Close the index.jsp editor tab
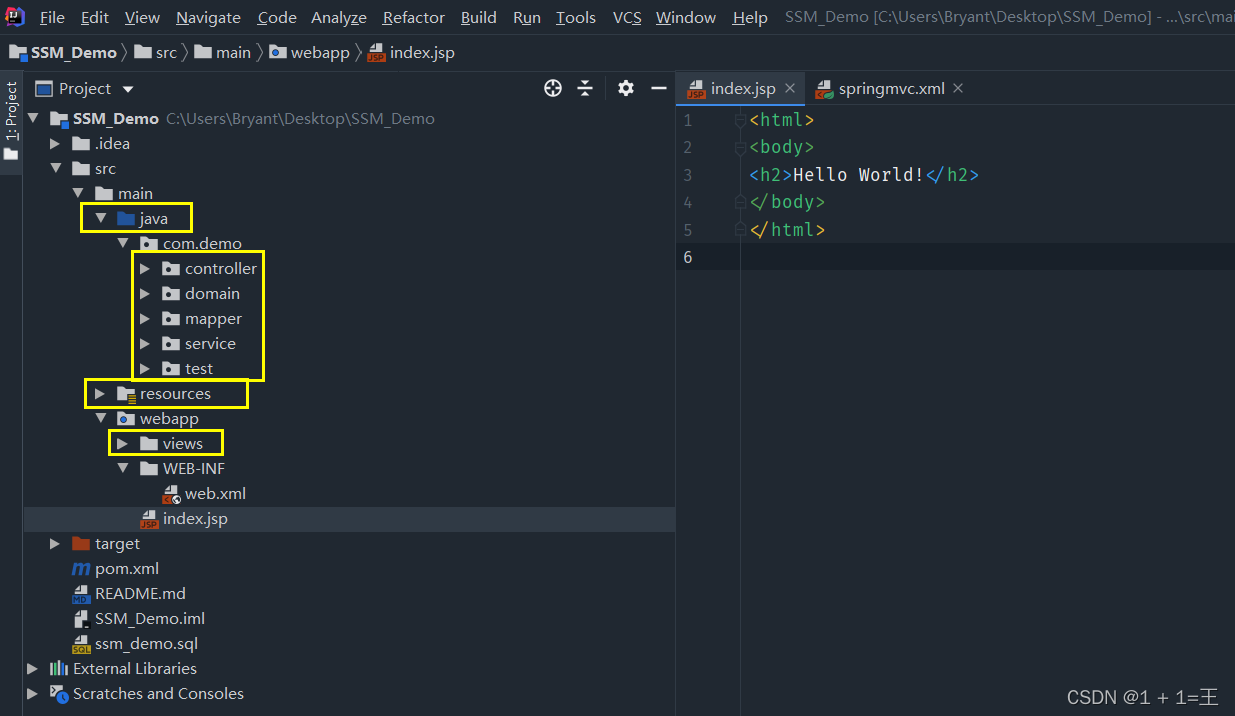Screen dimensions: 1235x716 790,88
